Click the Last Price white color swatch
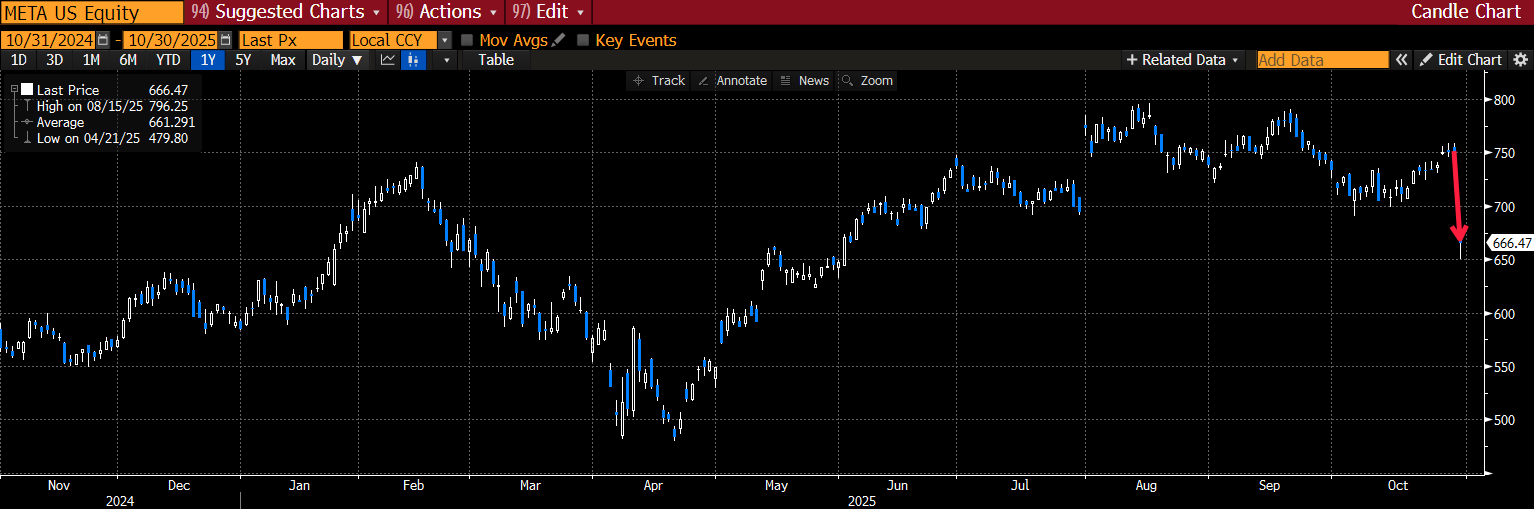 click(27, 90)
